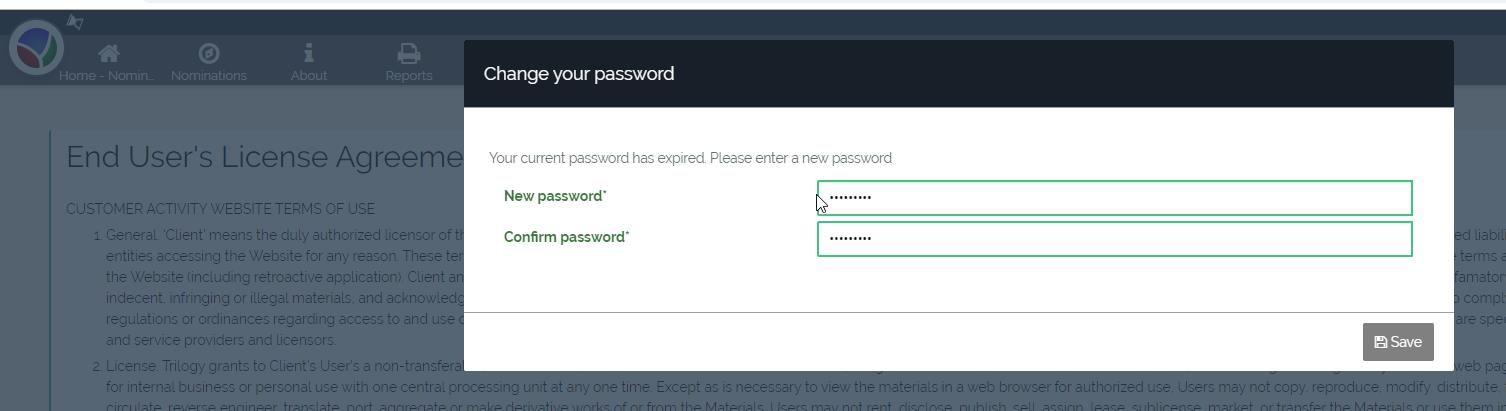Click the Reports printer icon

click(x=408, y=53)
